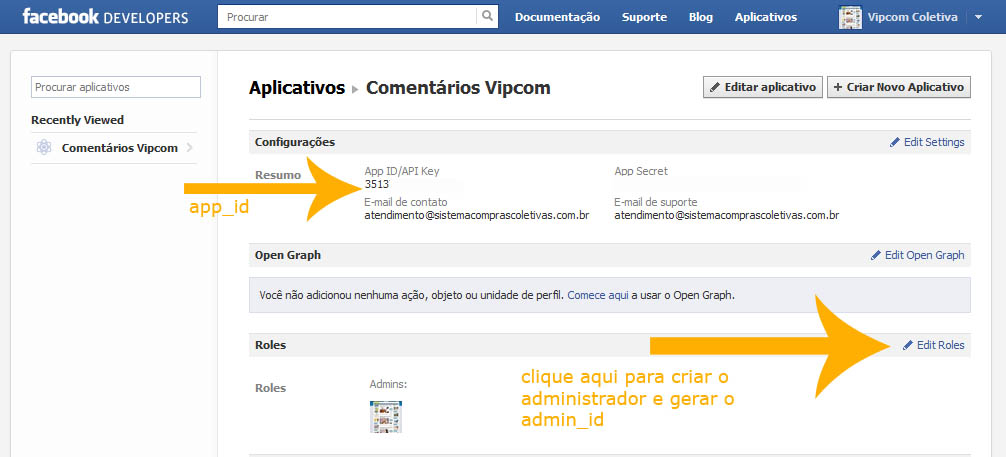Focus the Procurar aplicativos search box

pyautogui.click(x=116, y=87)
